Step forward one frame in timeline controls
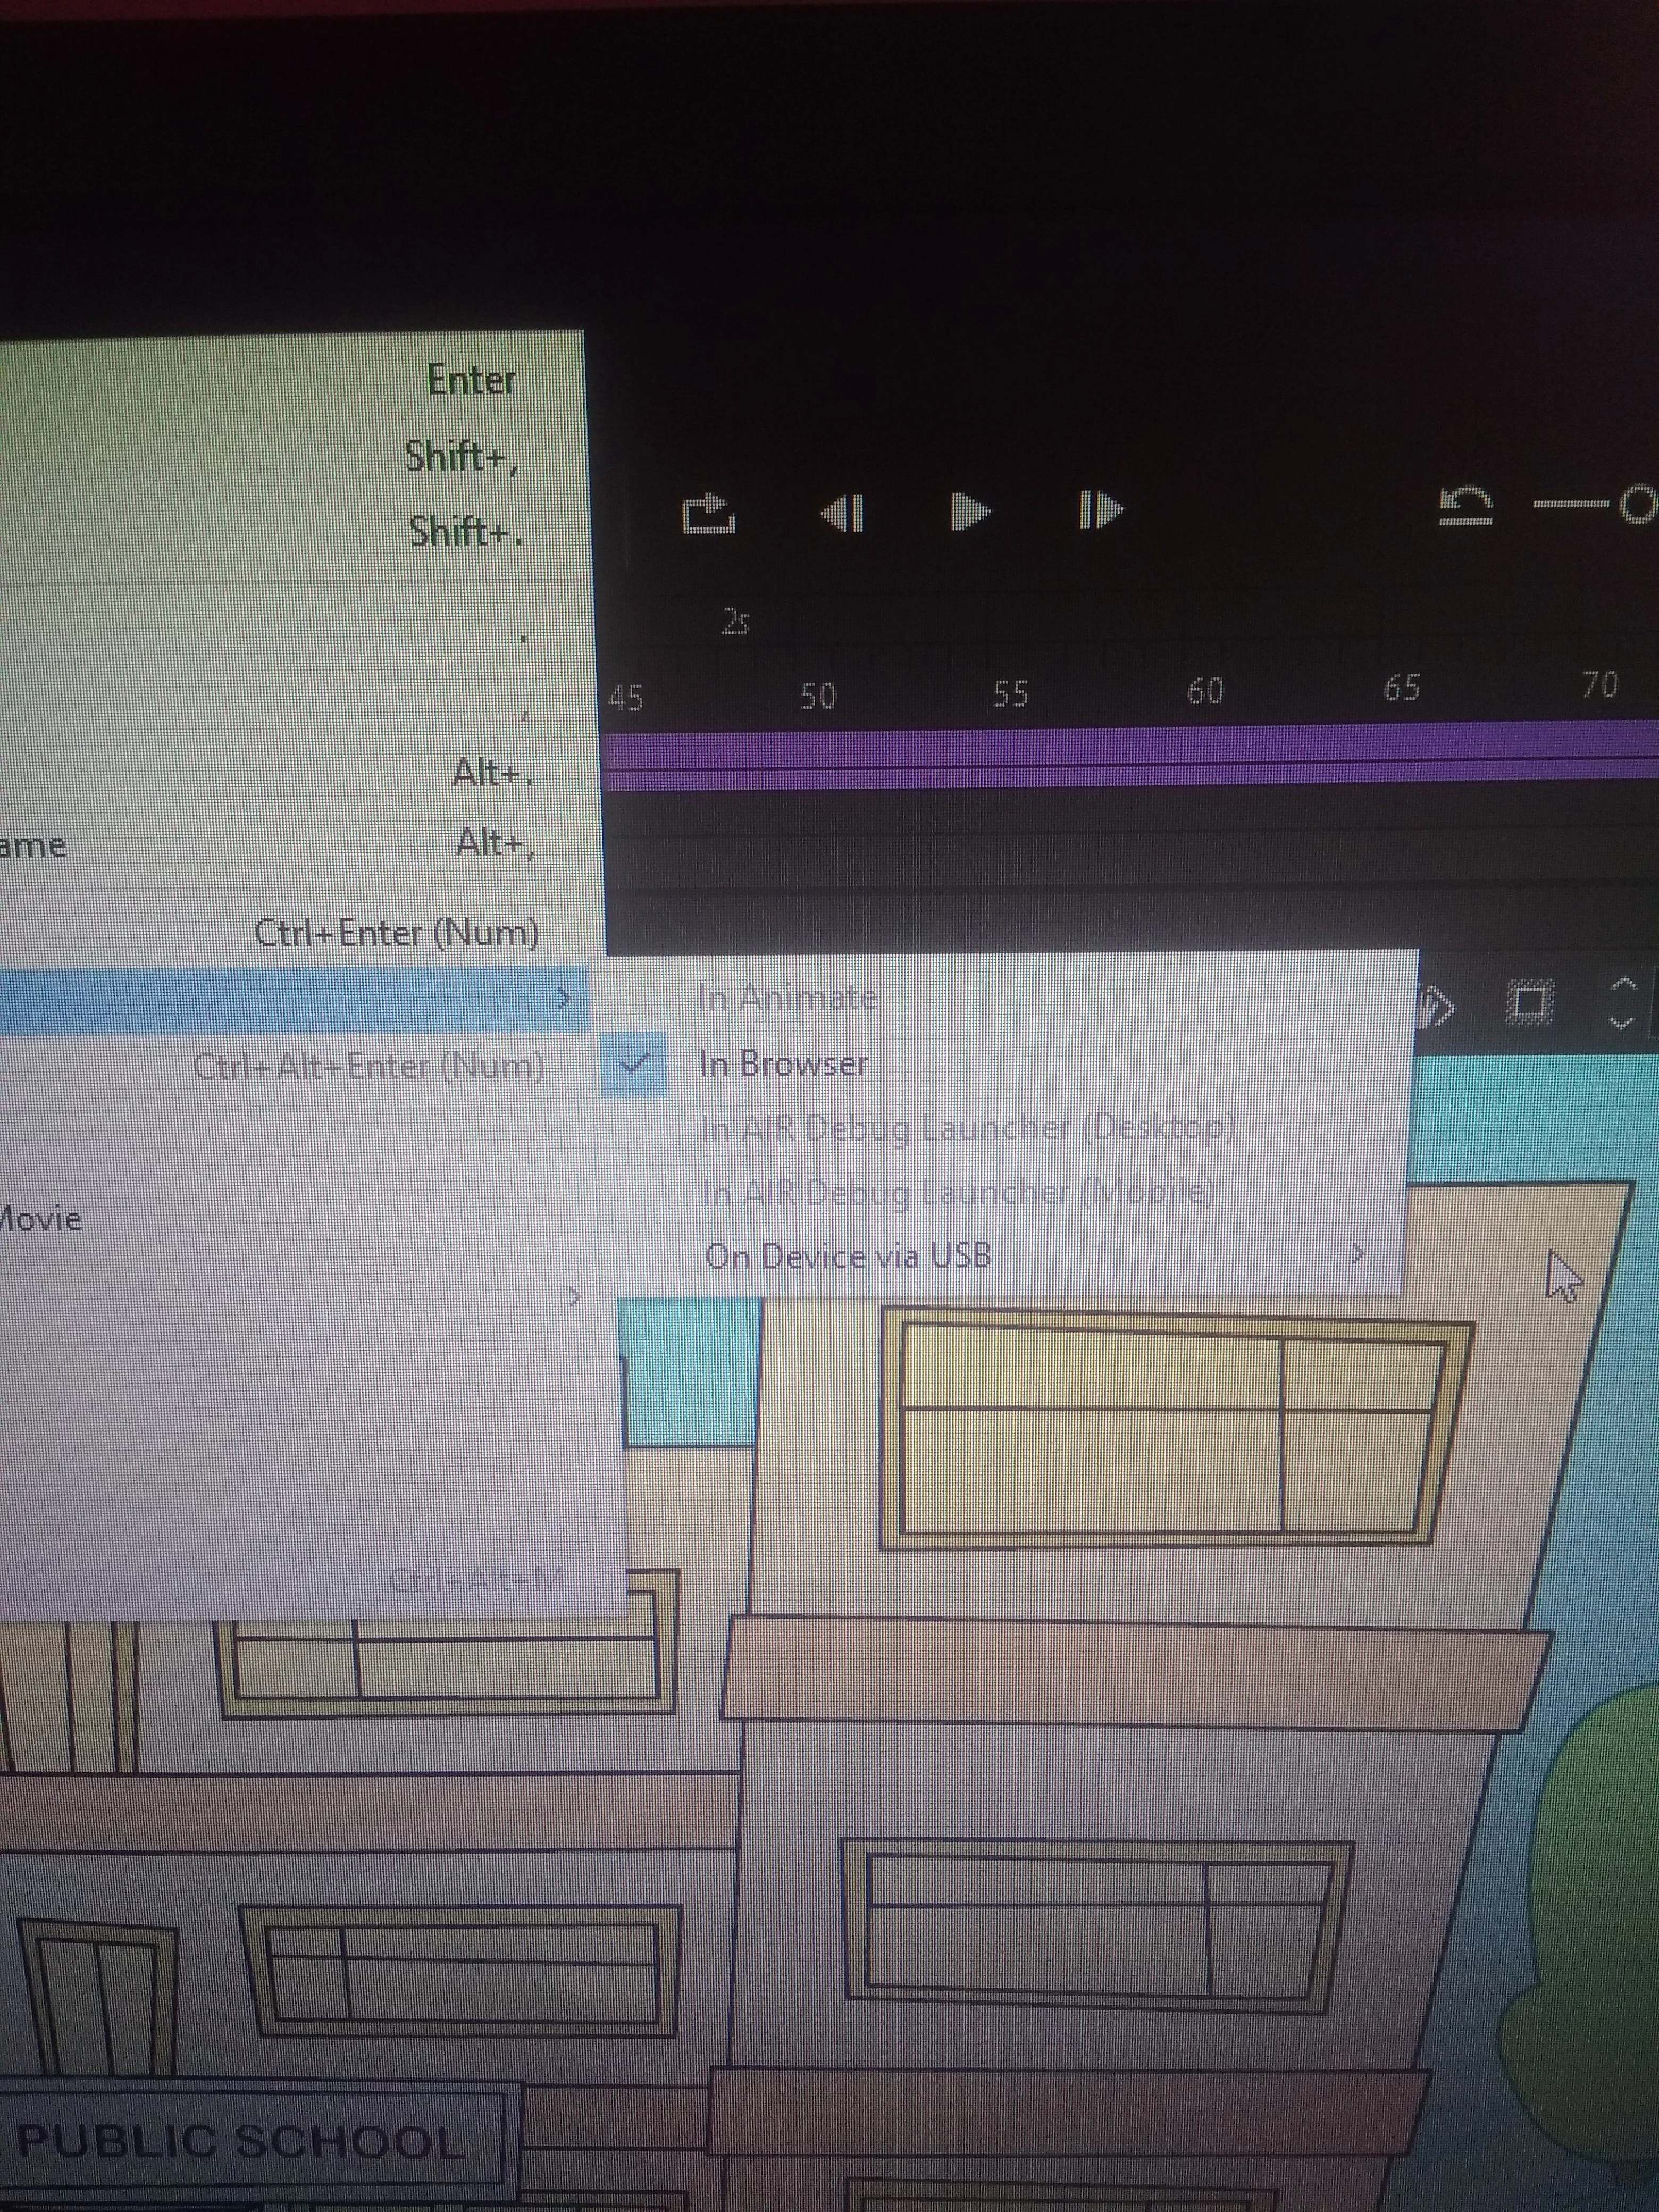 (1101, 510)
